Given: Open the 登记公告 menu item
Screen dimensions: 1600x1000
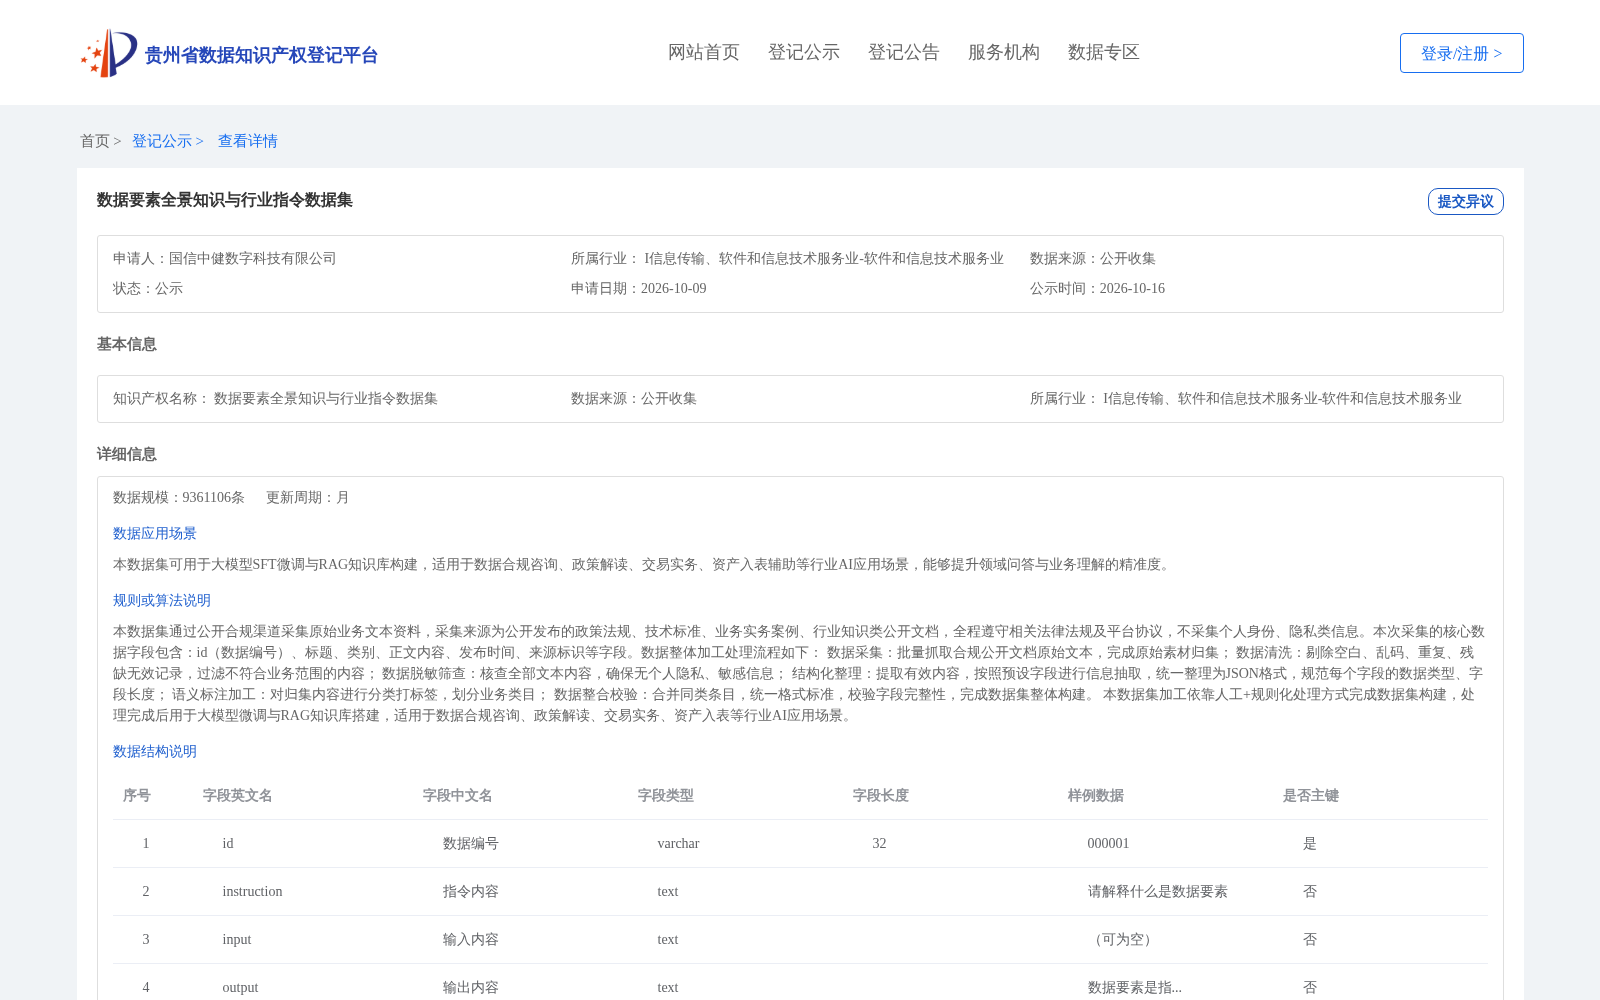Looking at the screenshot, I should (x=904, y=52).
